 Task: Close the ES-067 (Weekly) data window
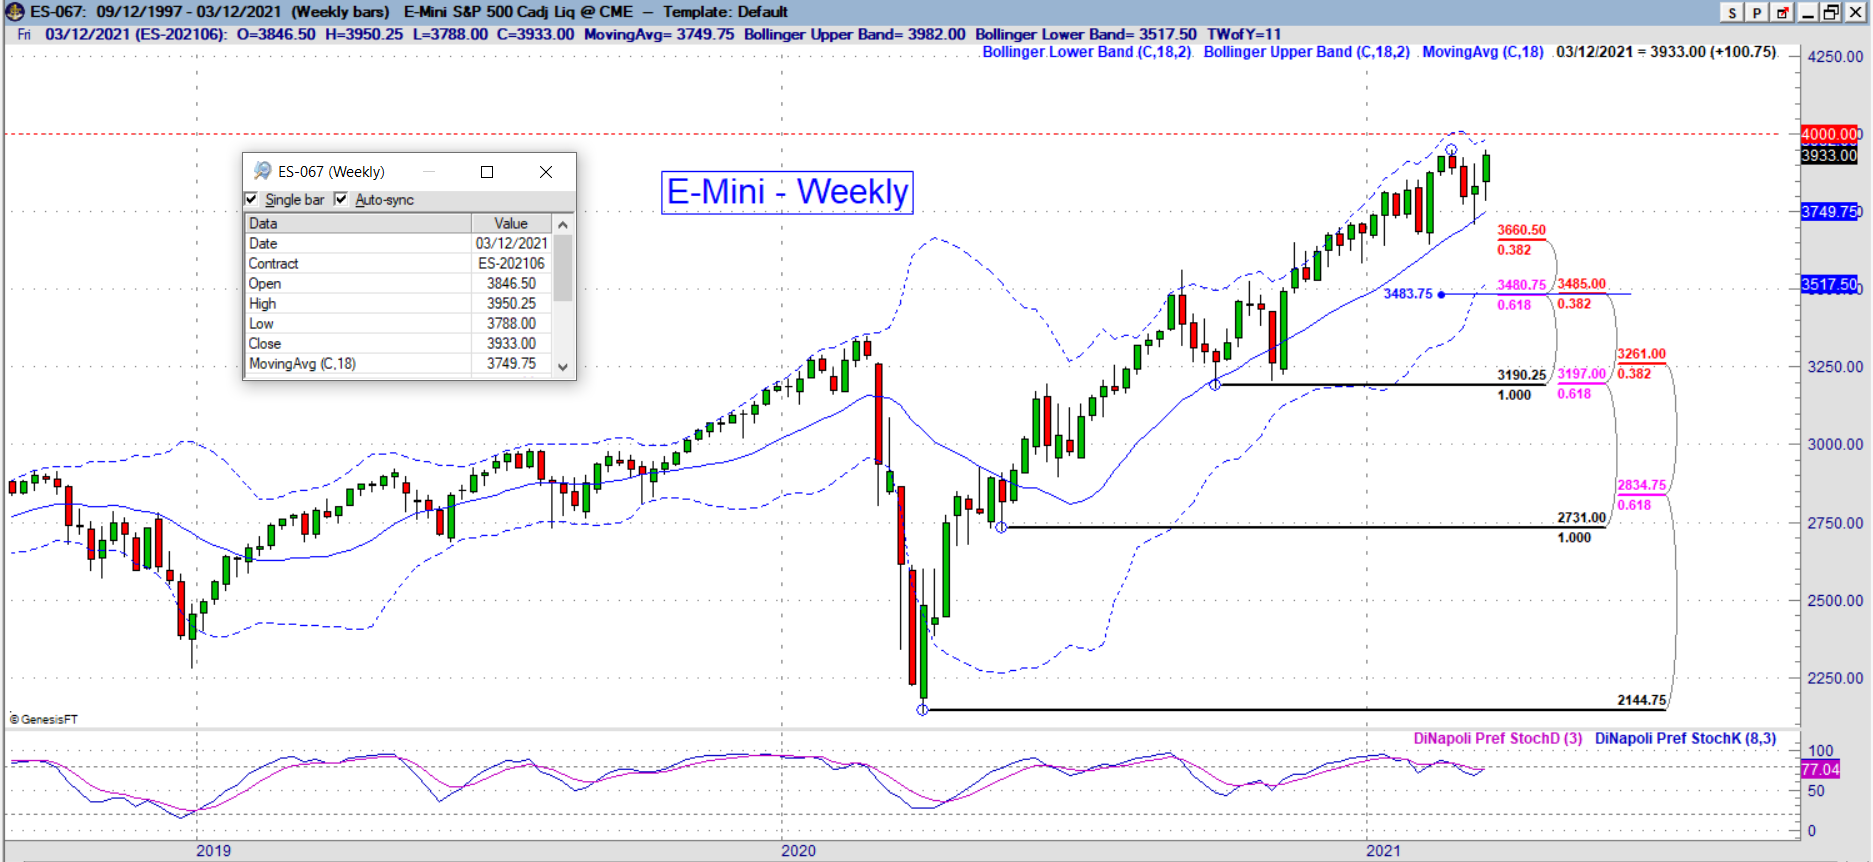(x=546, y=172)
